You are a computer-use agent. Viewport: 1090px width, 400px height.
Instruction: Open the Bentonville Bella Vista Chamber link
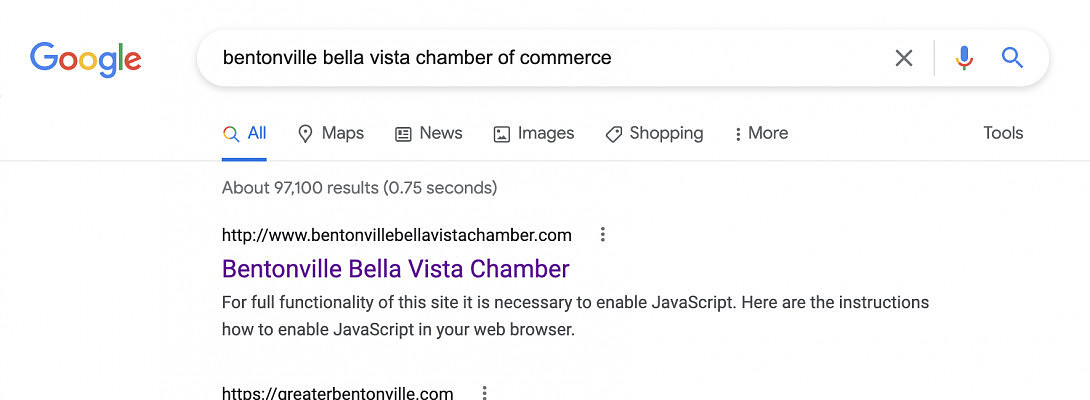pos(395,269)
